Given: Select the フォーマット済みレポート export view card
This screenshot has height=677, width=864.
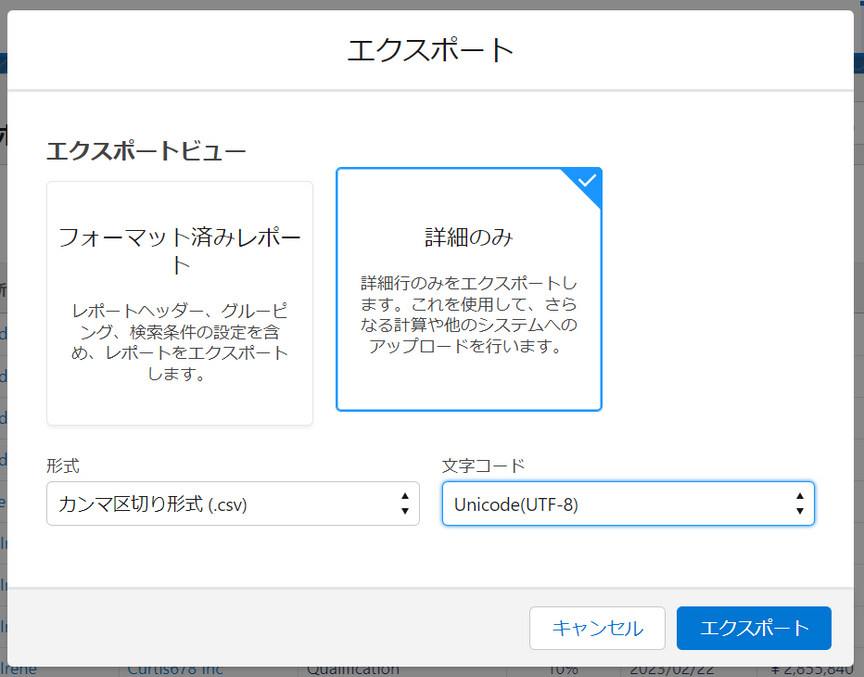Looking at the screenshot, I should (x=180, y=303).
